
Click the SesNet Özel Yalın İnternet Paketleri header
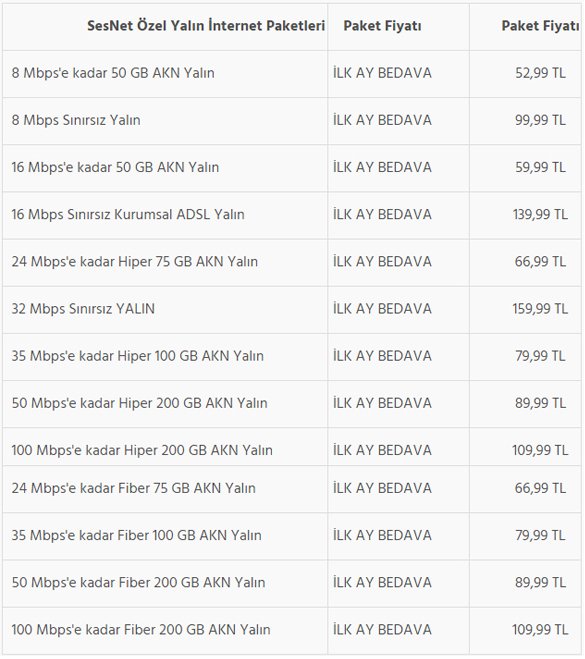[x=206, y=26]
